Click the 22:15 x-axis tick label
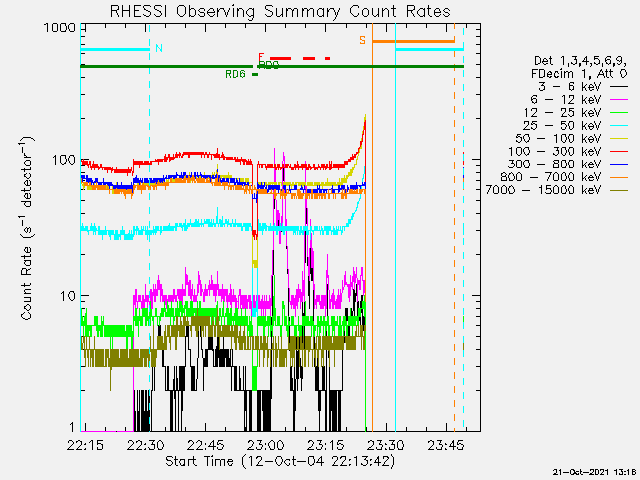Image resolution: width=640 pixels, height=480 pixels. tap(85, 445)
